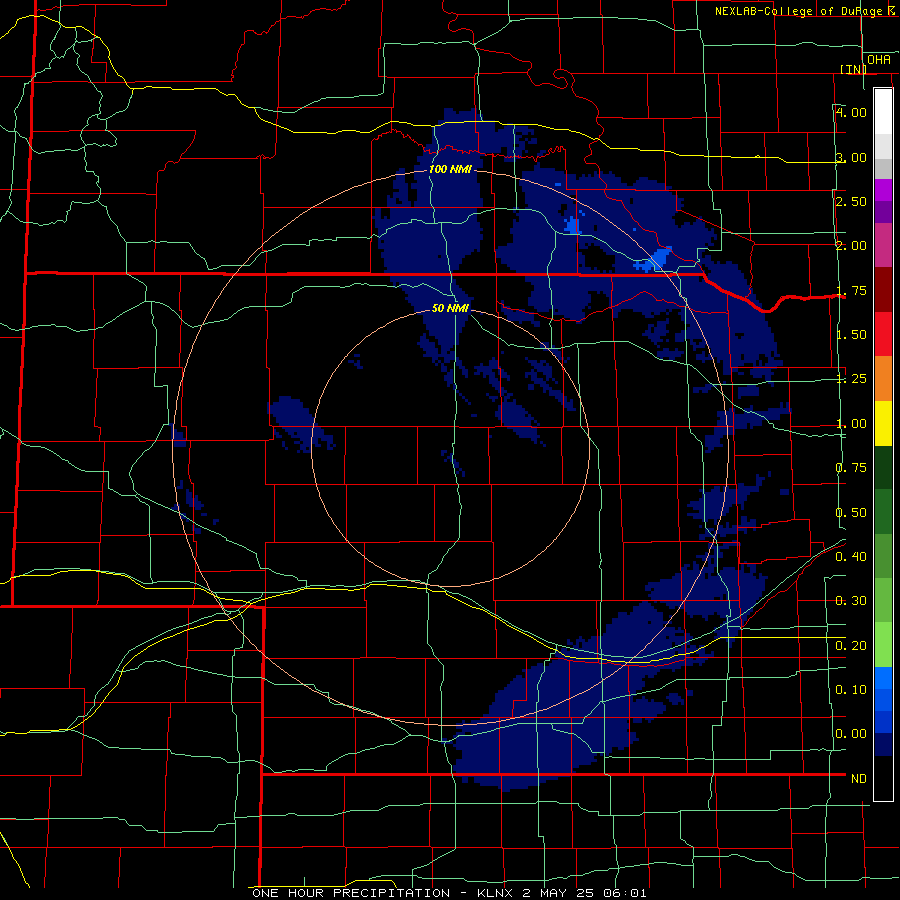Click the 1.75 legend value
Screen dimensions: 900x900
click(x=851, y=290)
